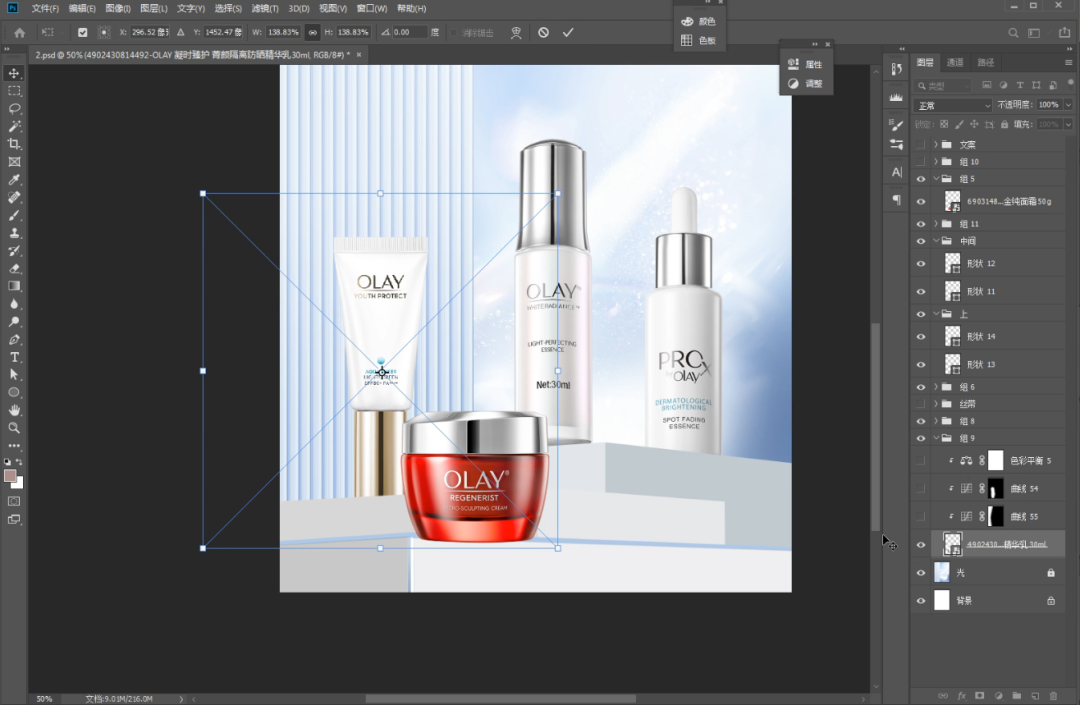This screenshot has width=1080, height=705.
Task: Expand the 组 10 group
Action: coord(936,162)
